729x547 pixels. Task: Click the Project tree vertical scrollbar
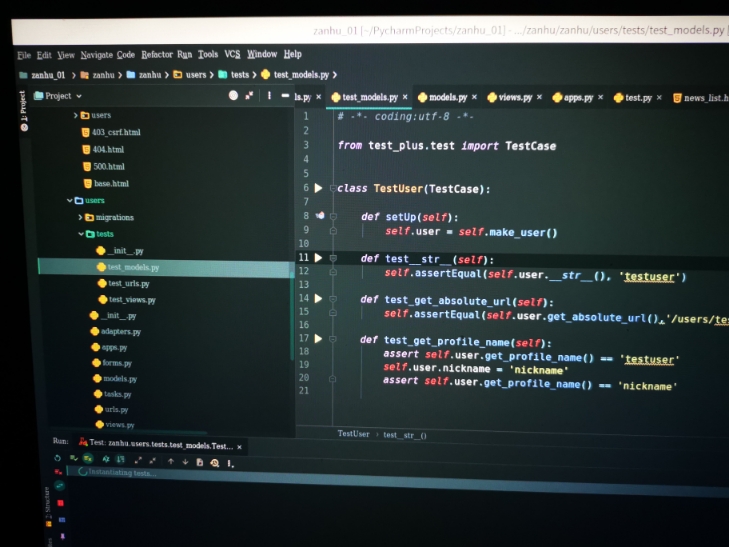pos(292,318)
